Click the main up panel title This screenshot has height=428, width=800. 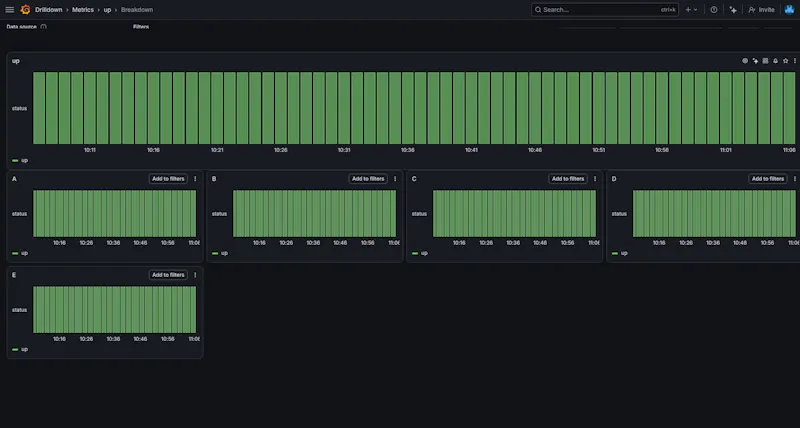[16, 61]
